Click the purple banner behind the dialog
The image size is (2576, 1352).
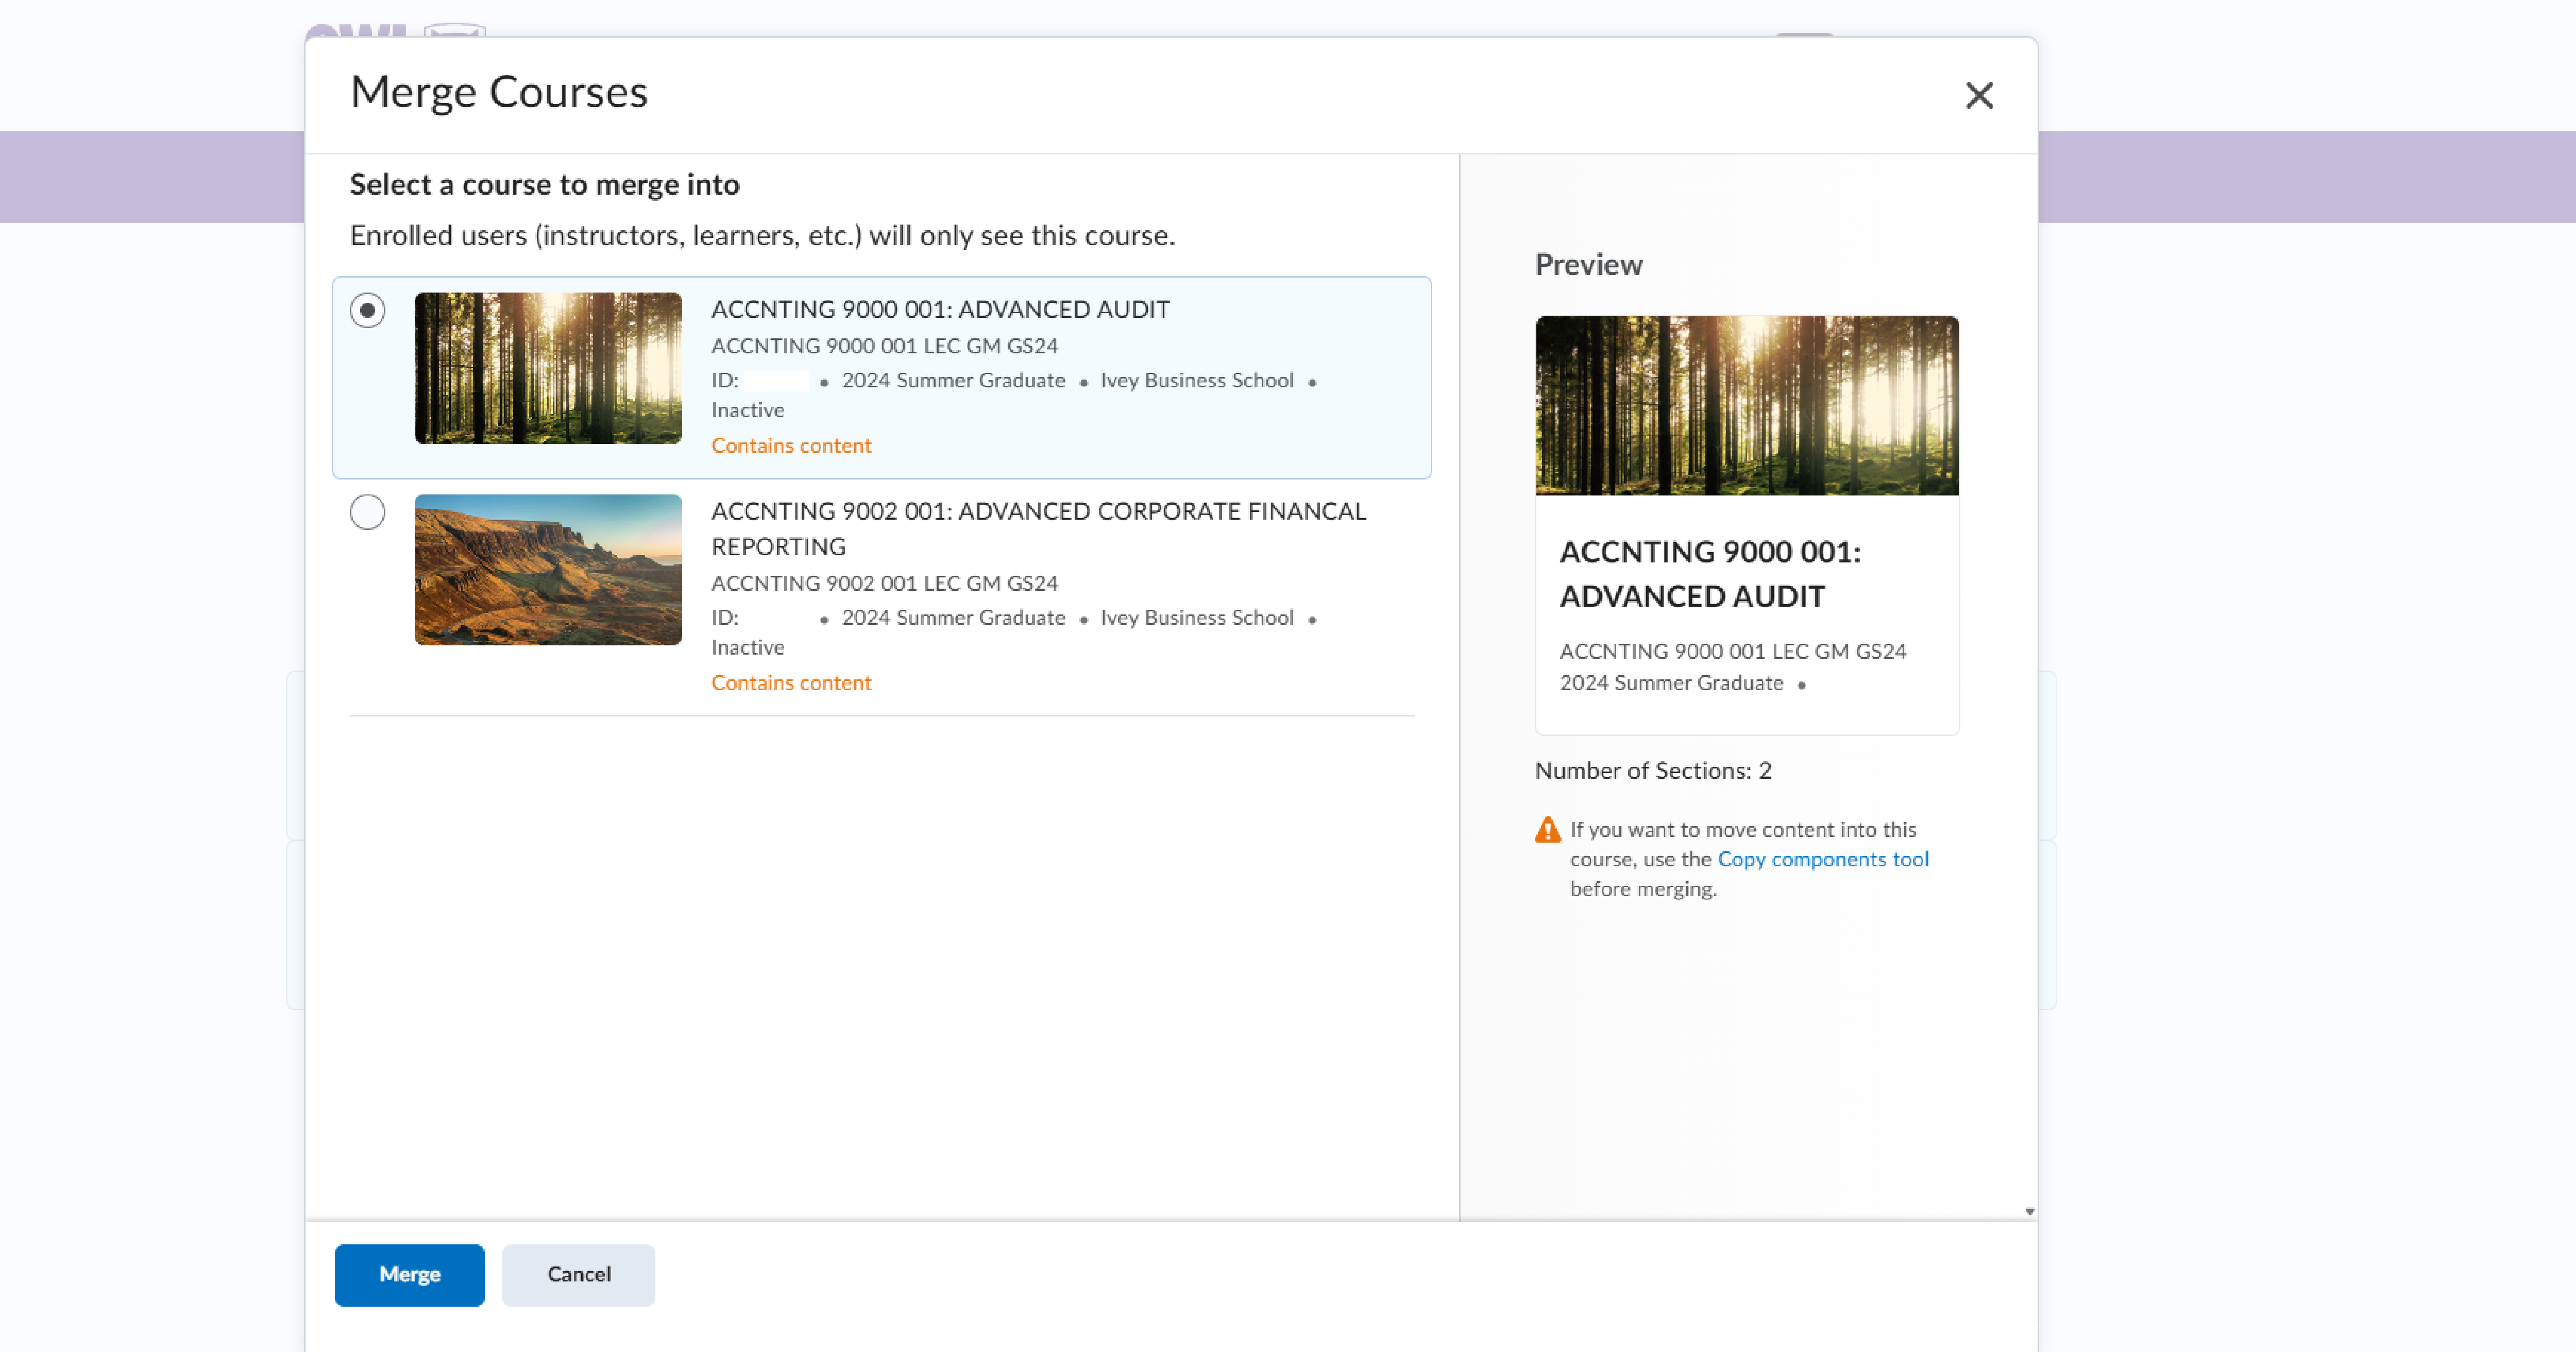click(x=150, y=177)
